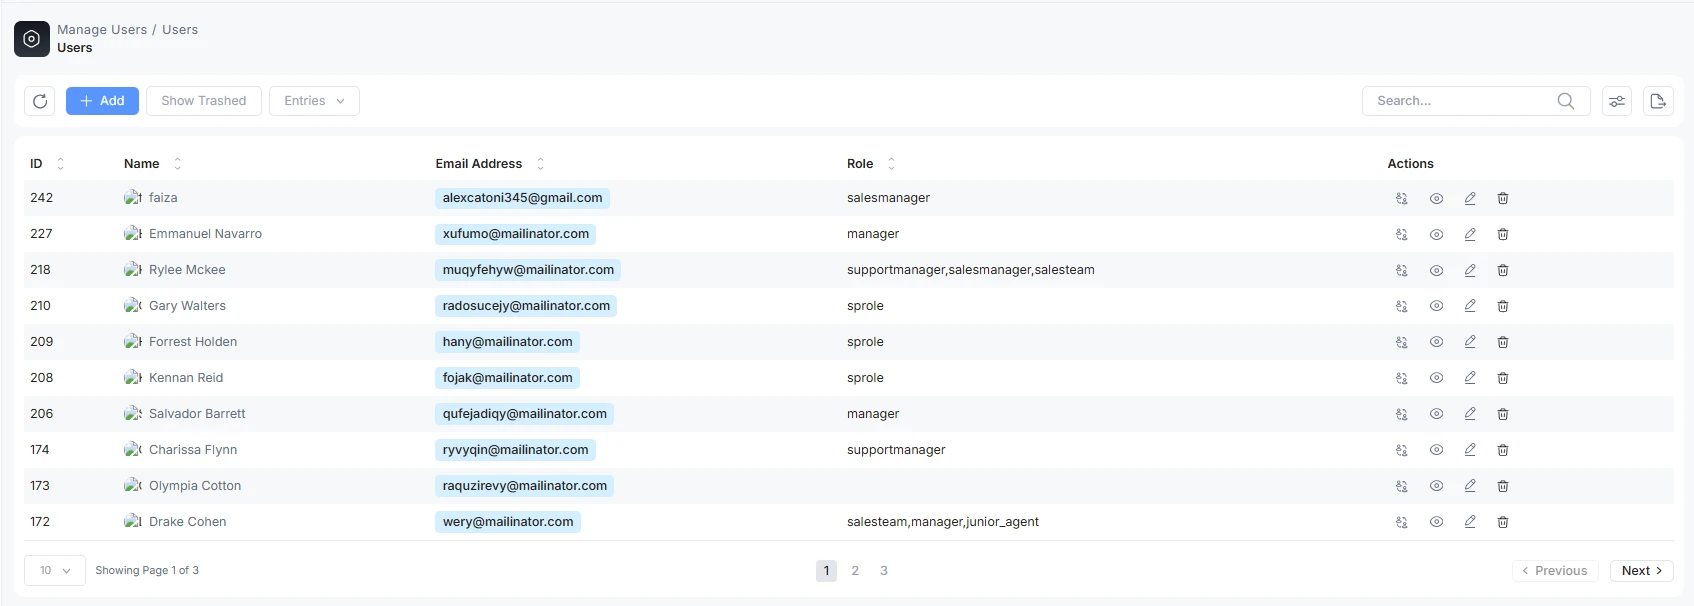Image resolution: width=1694 pixels, height=606 pixels.
Task: Sort table by ID column
Action: point(60,164)
